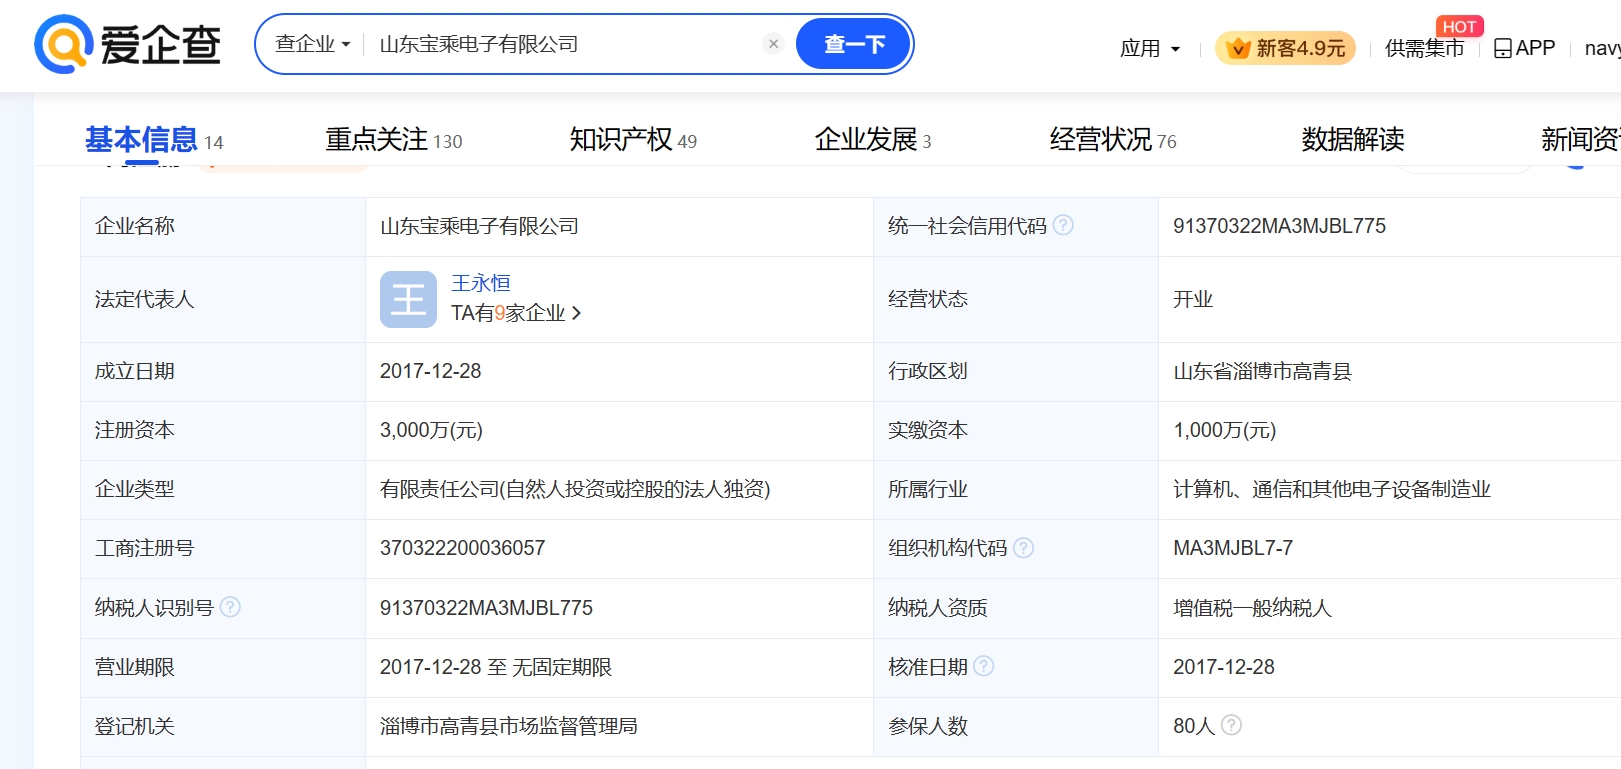Screen dimensions: 1621x769
Task: Click the help icon beside 核准日期
Action: (x=984, y=666)
